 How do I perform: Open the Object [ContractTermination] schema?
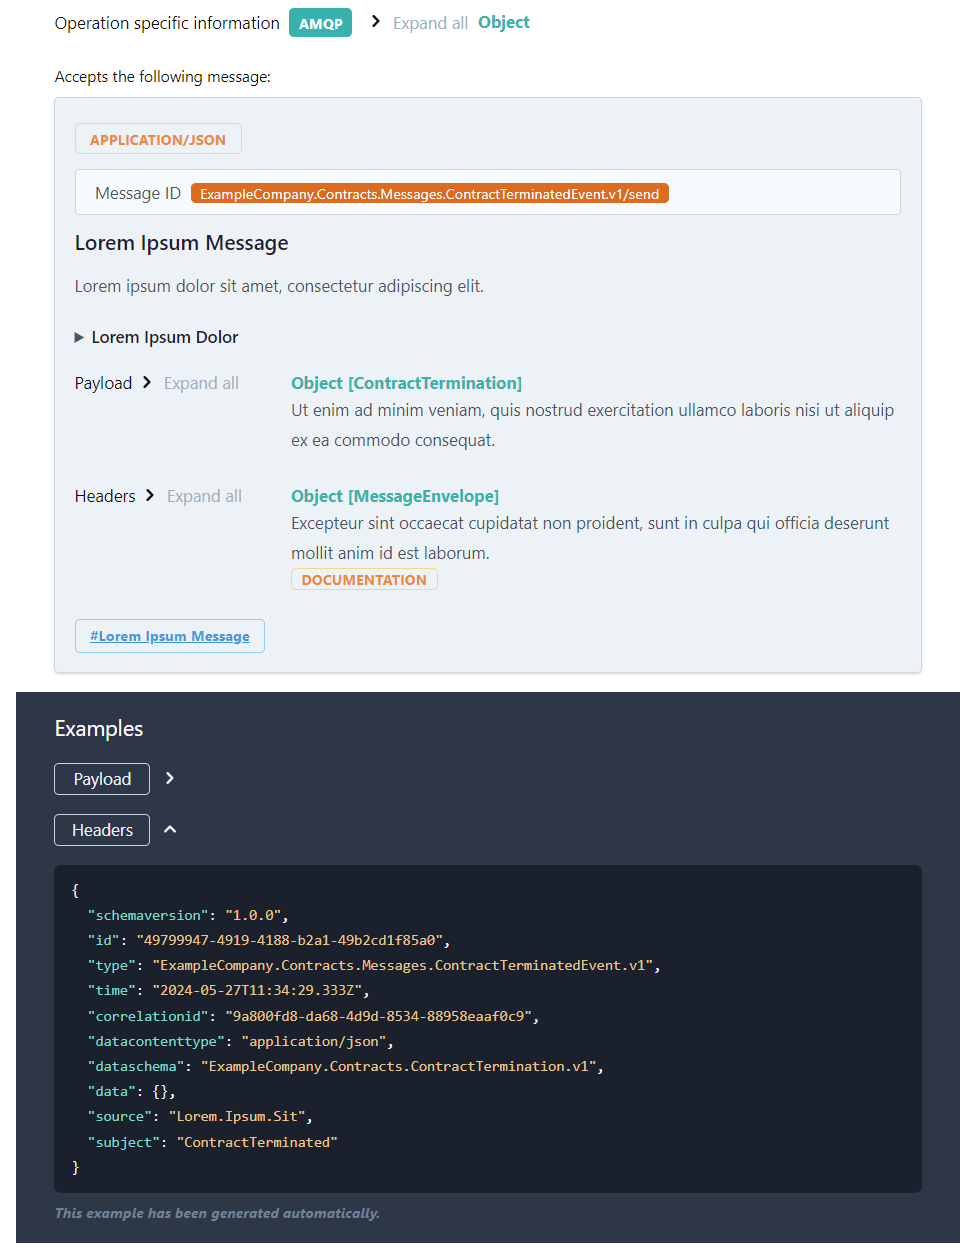point(406,383)
